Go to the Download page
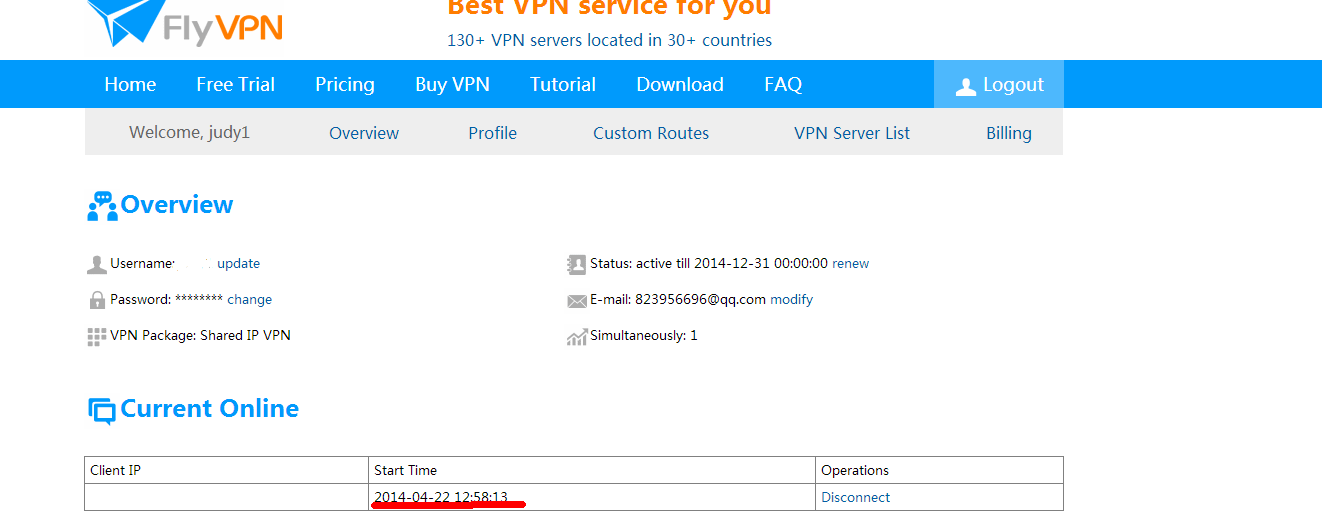Image resolution: width=1322 pixels, height=524 pixels. pos(680,84)
